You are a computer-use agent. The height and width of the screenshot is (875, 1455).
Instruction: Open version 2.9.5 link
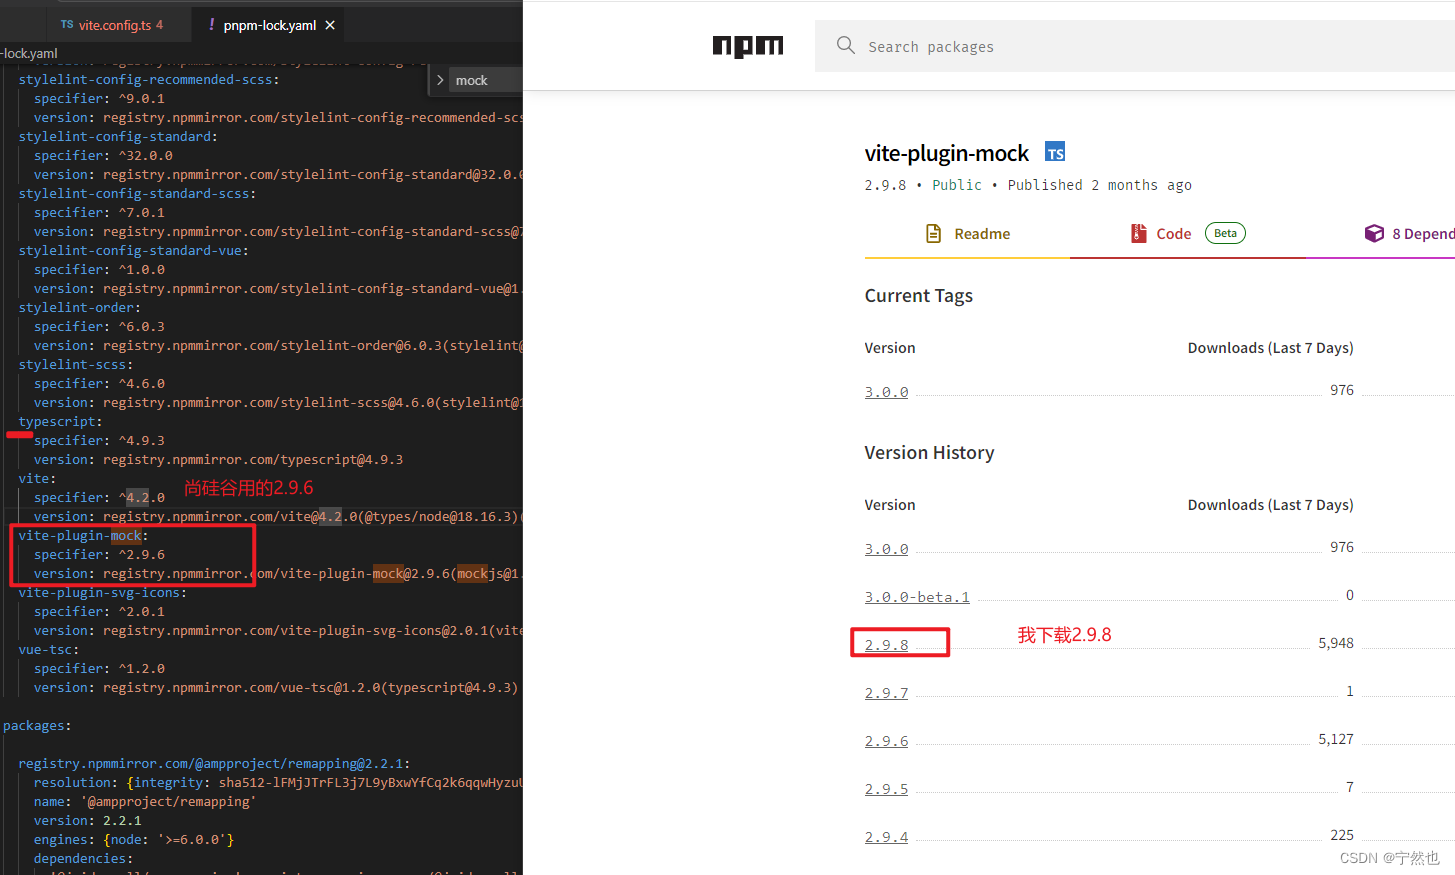(886, 789)
